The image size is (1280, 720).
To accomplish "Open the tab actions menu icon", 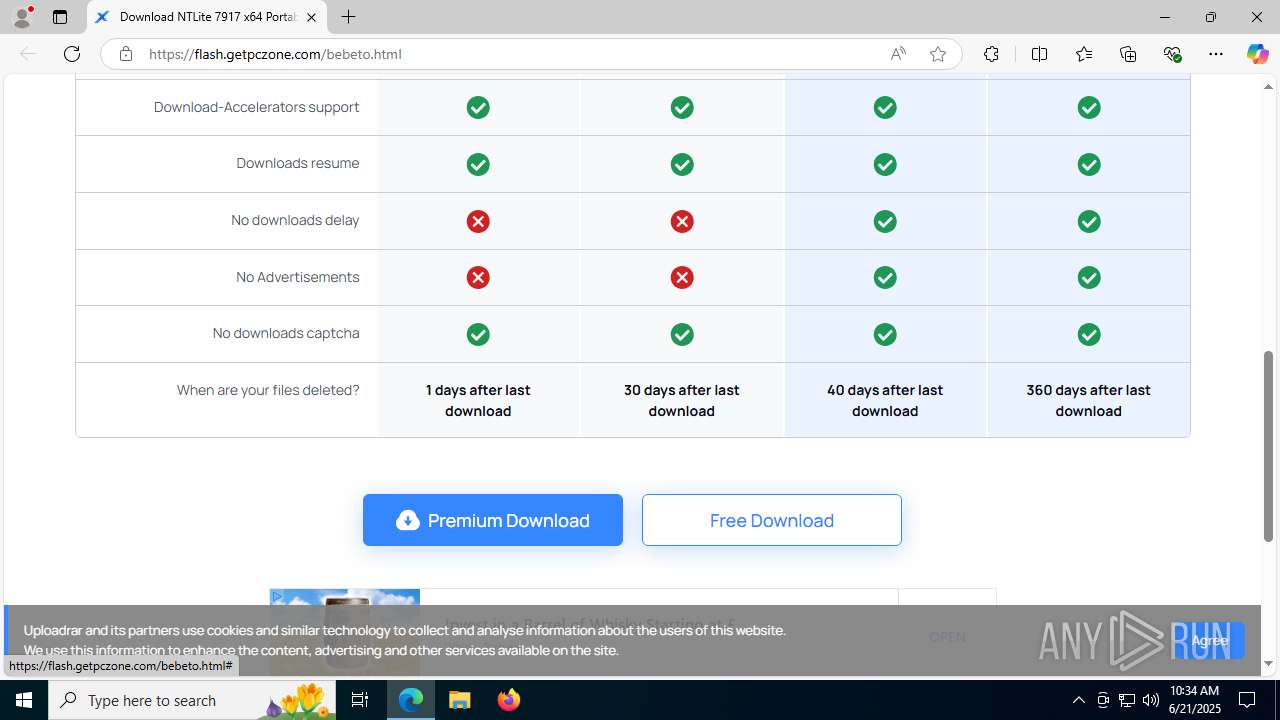I will tap(60, 17).
